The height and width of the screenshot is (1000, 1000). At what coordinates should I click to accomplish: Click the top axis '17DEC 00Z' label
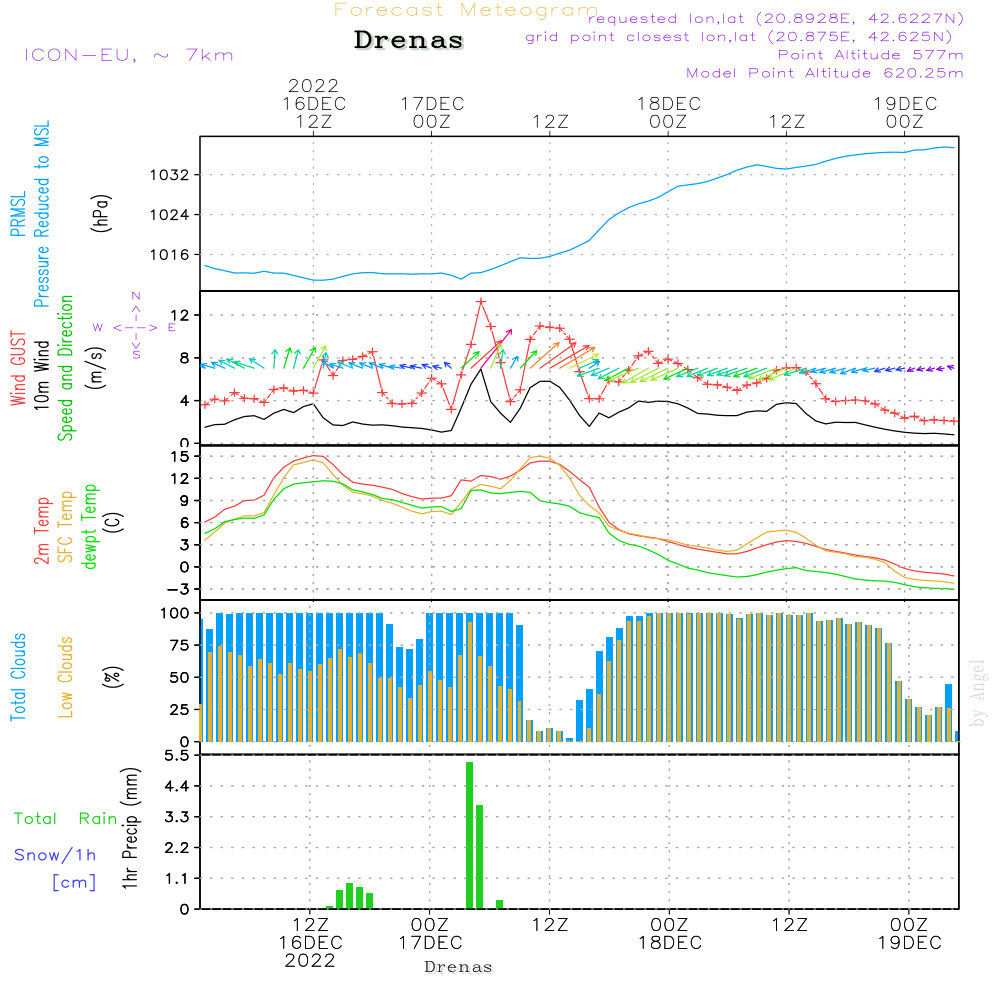pos(432,112)
